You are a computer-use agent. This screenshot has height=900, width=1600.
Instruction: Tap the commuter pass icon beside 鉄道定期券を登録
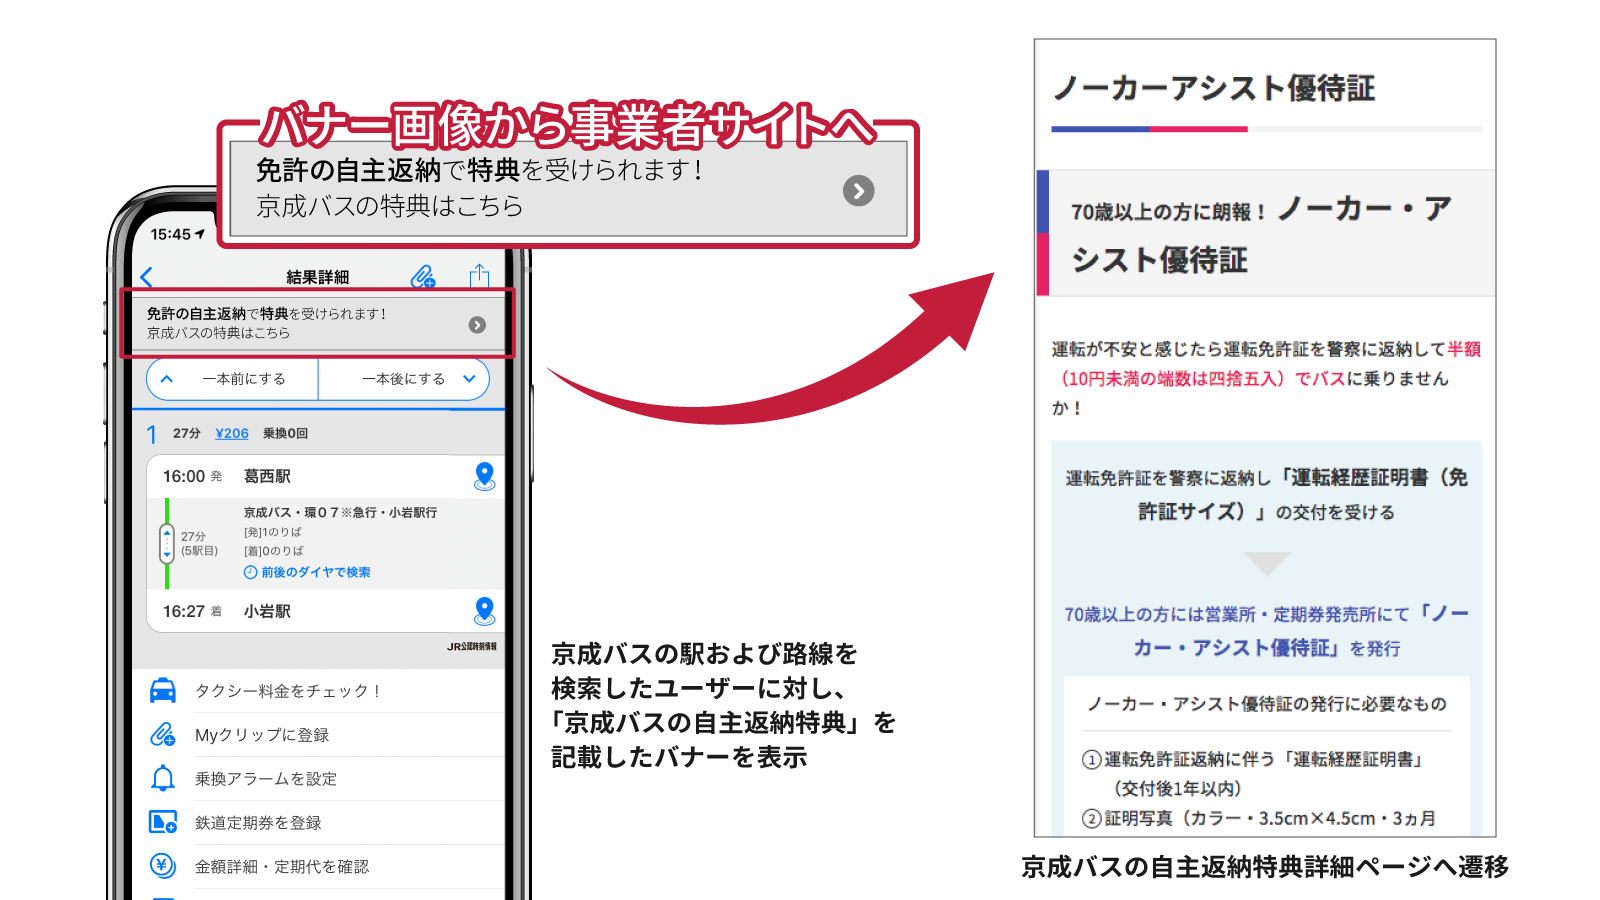(163, 822)
